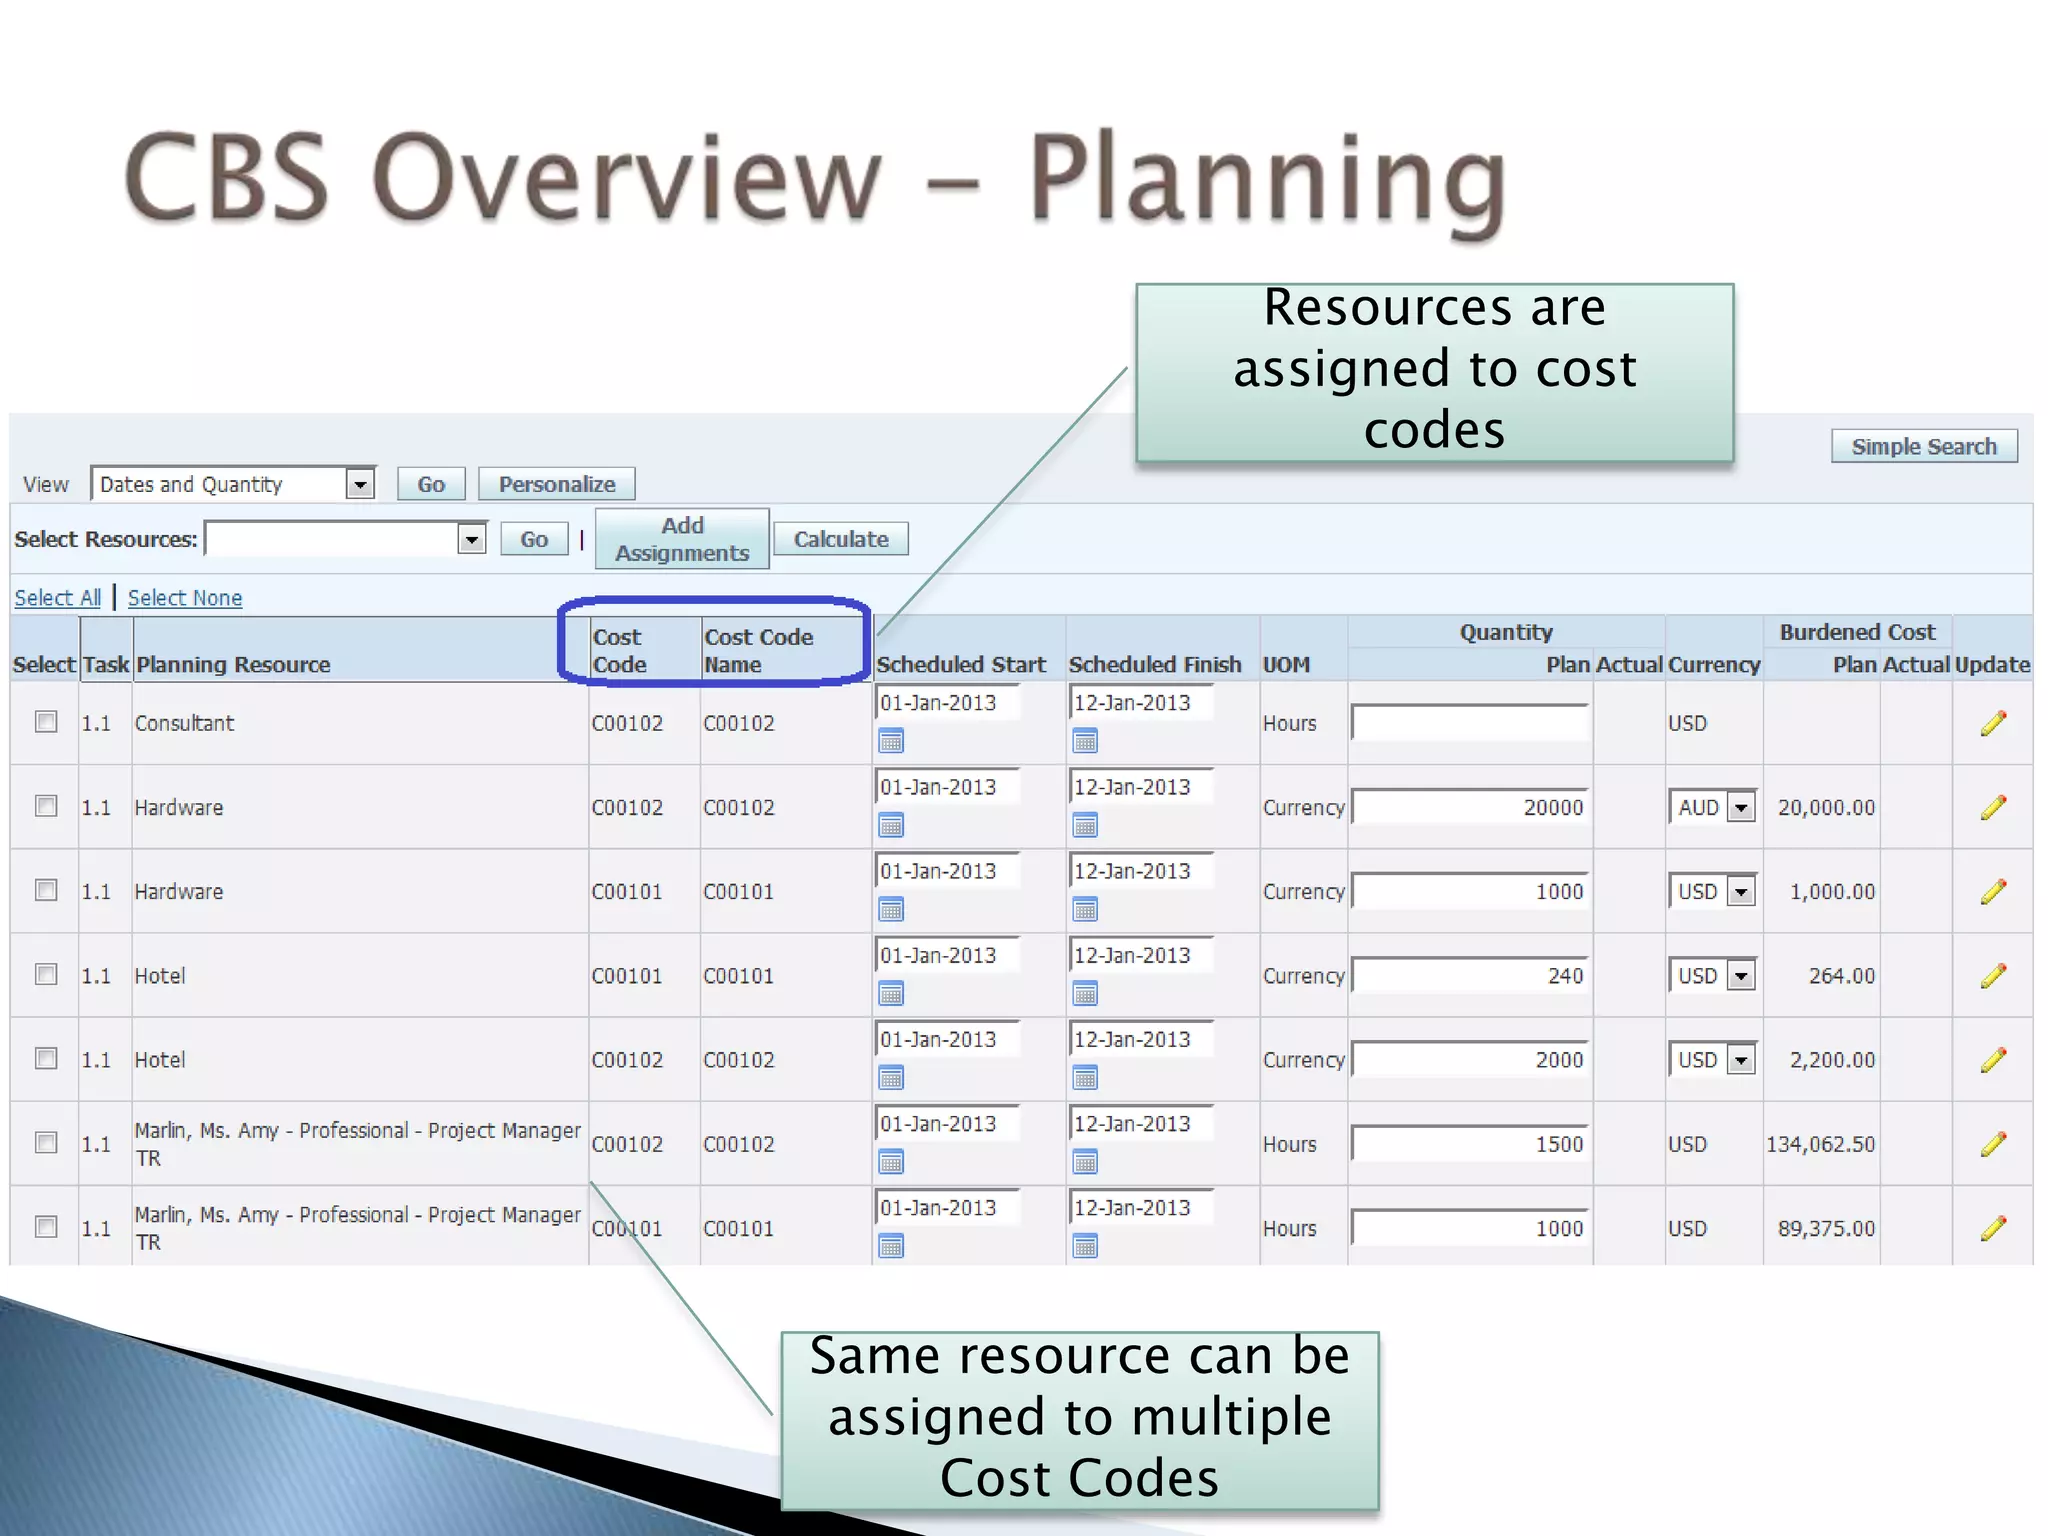The height and width of the screenshot is (1536, 2048).
Task: Click the Personalize button
Action: [x=557, y=484]
